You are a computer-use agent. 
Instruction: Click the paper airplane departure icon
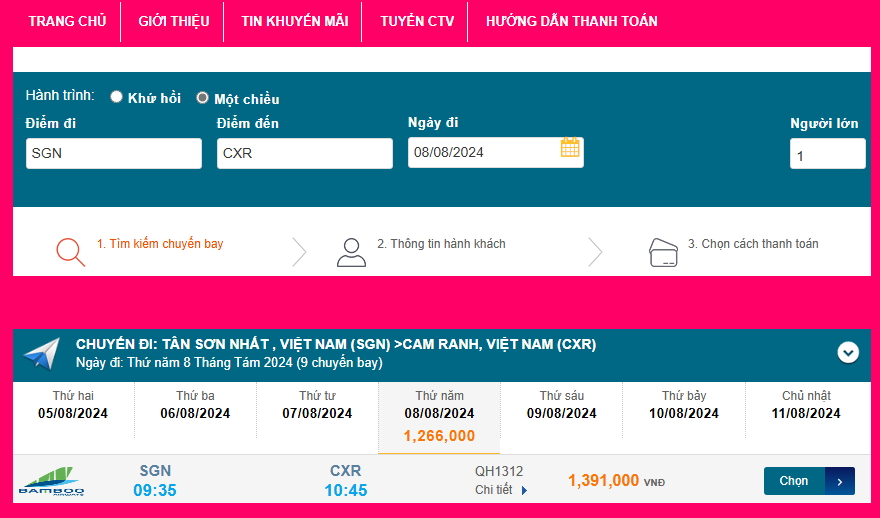(42, 353)
